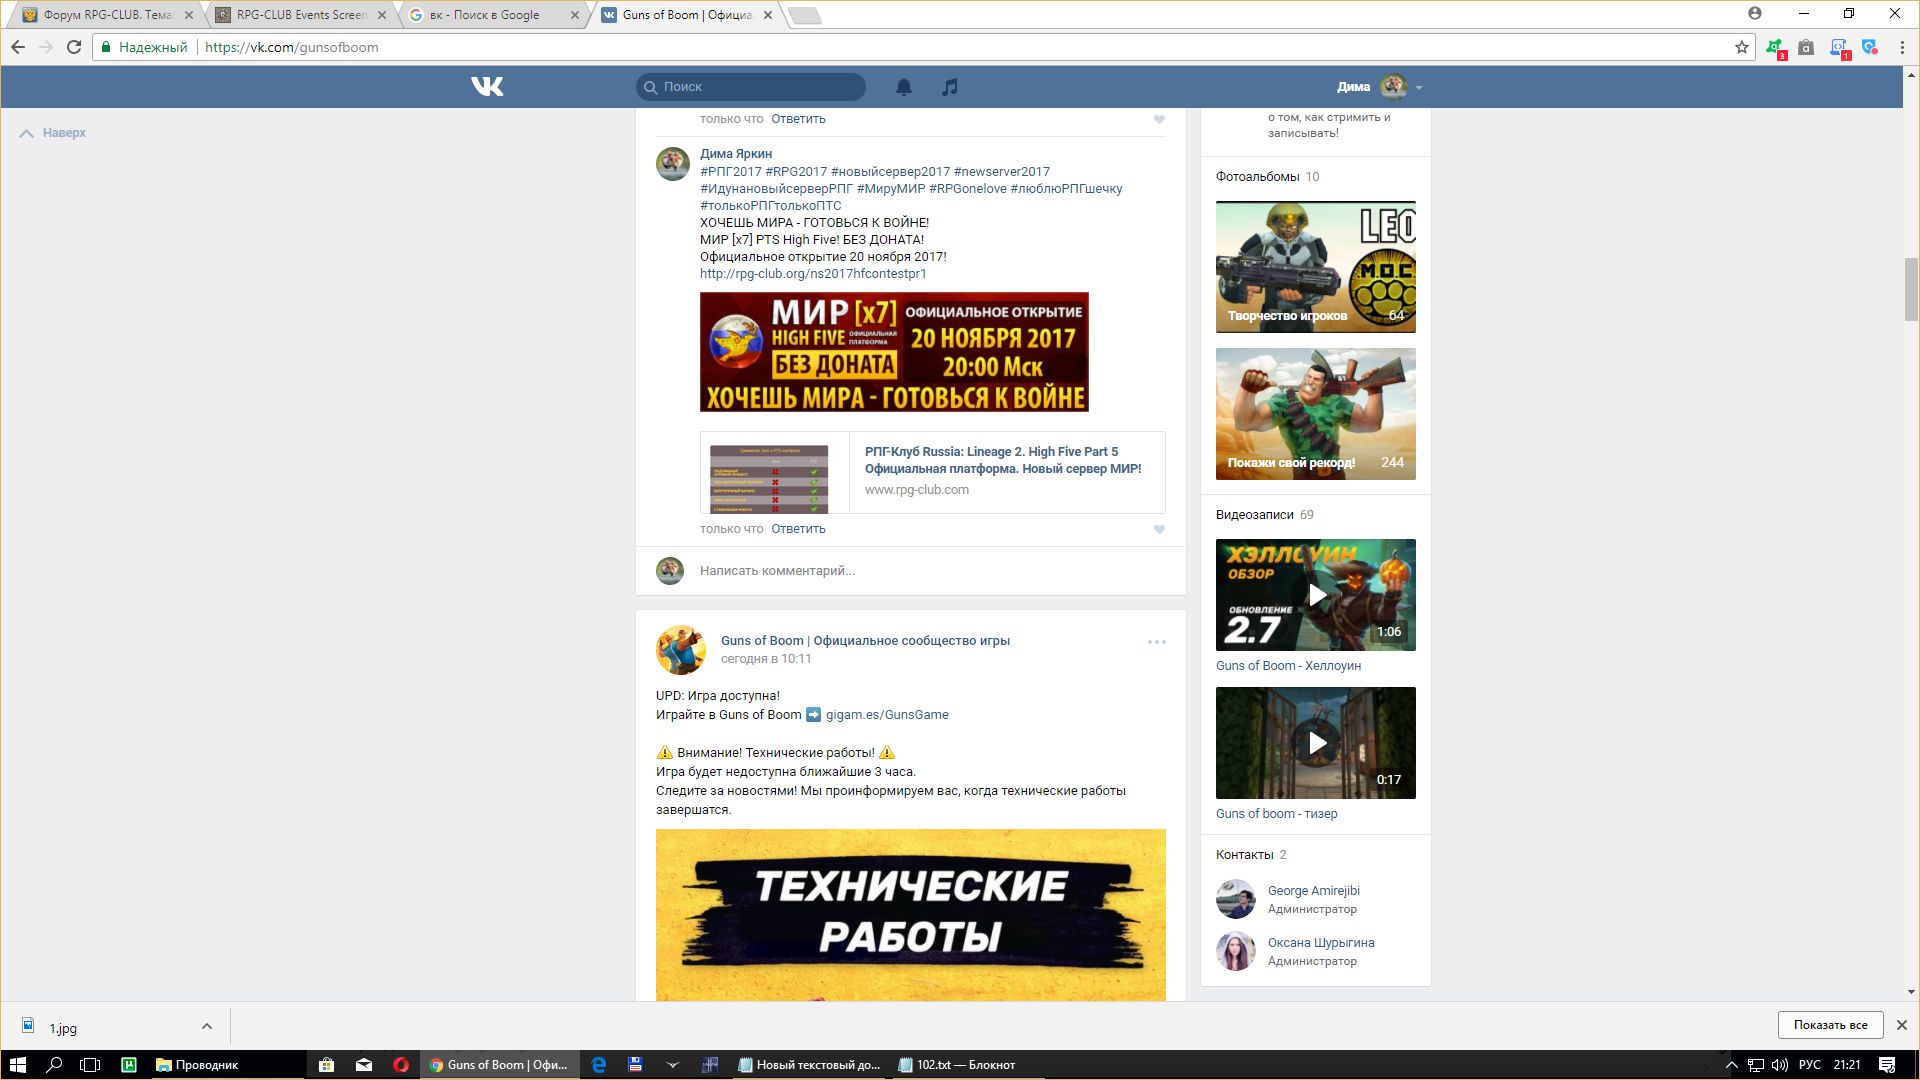
Task: Expand the 1.jpg download options chevron
Action: pyautogui.click(x=206, y=1026)
